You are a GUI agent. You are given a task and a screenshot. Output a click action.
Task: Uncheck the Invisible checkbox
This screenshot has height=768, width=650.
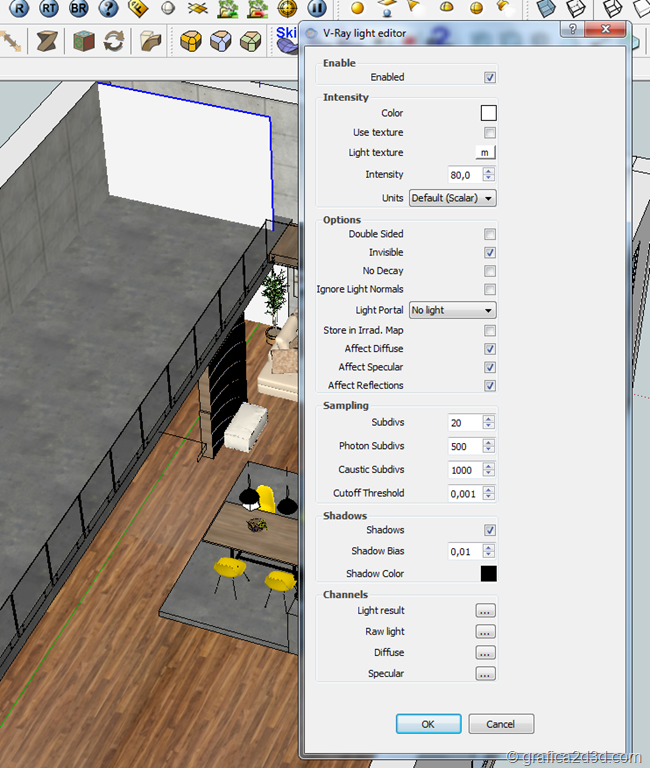pyautogui.click(x=489, y=253)
